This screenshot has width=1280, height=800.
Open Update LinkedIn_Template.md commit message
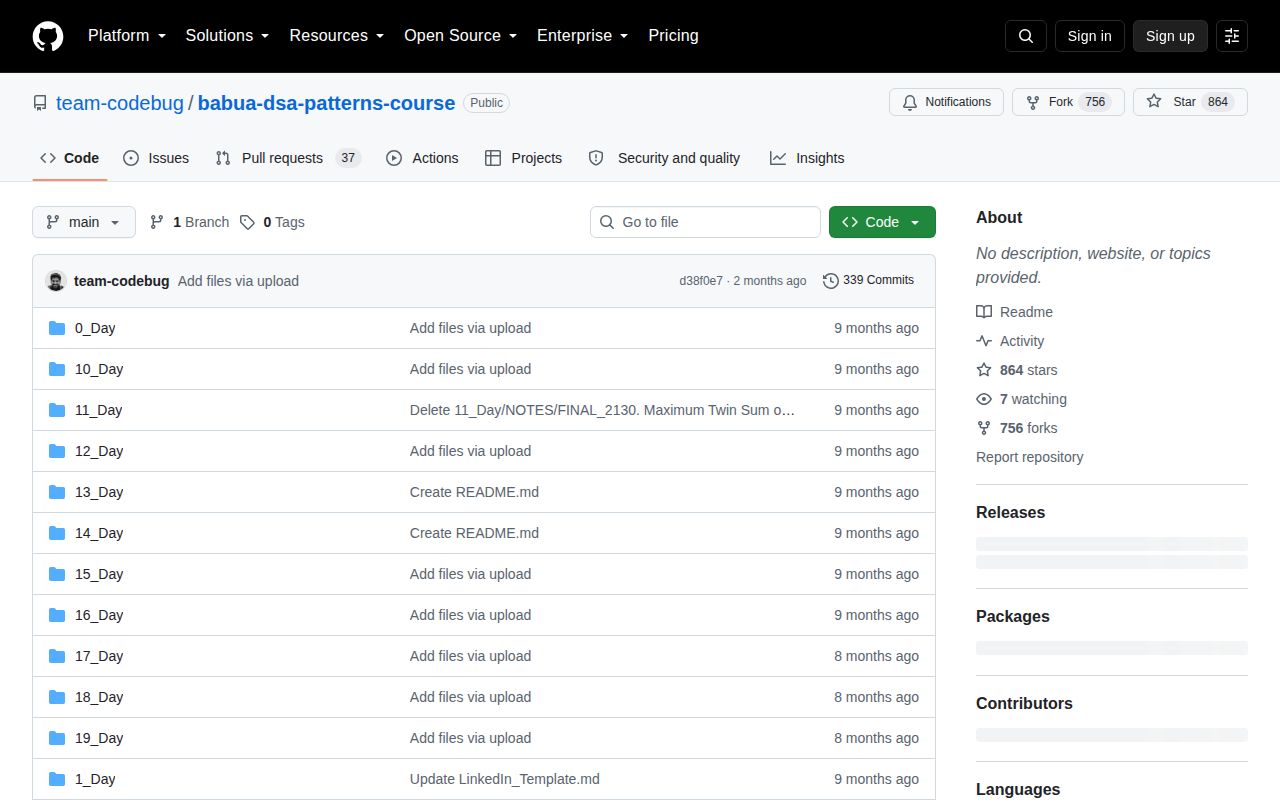click(505, 779)
